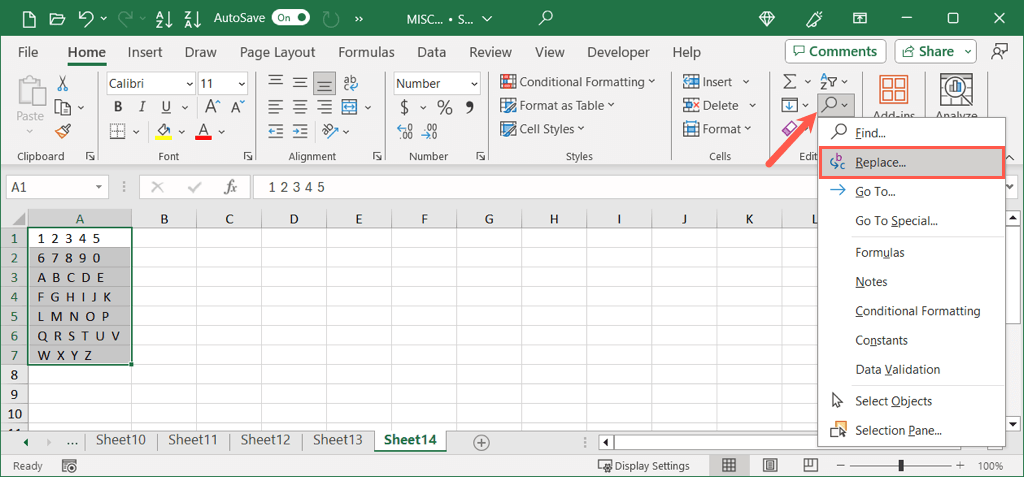This screenshot has height=477, width=1024.
Task: Switch to Normal view in status bar
Action: [x=728, y=466]
